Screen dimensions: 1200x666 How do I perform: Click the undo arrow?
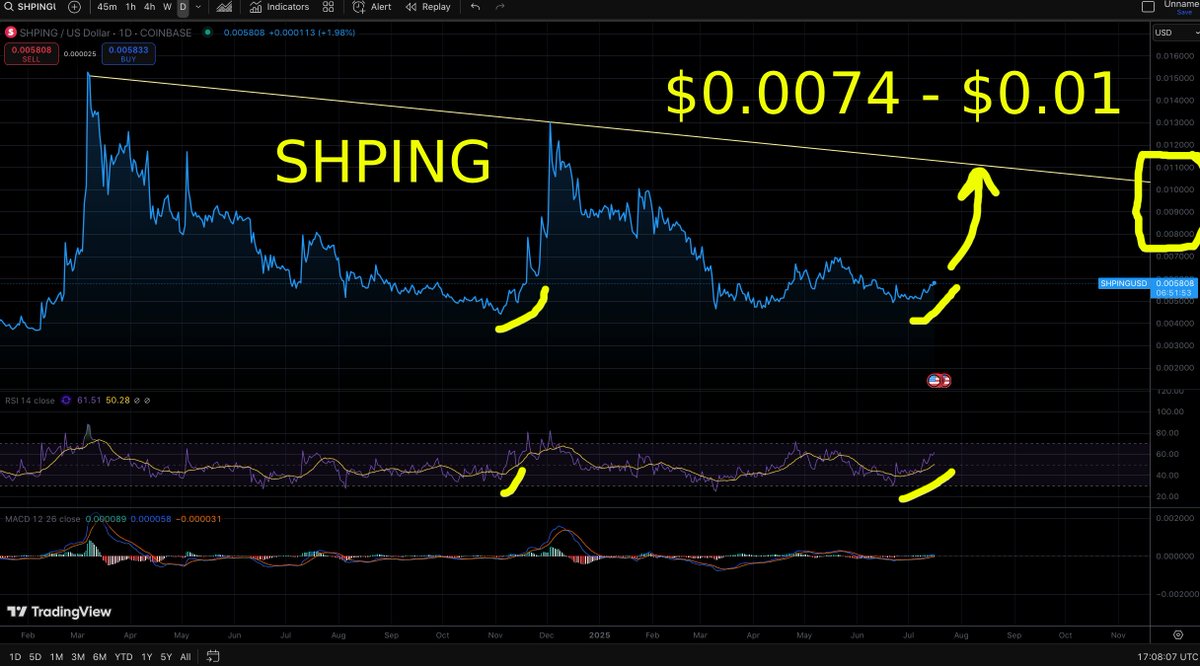(x=475, y=7)
